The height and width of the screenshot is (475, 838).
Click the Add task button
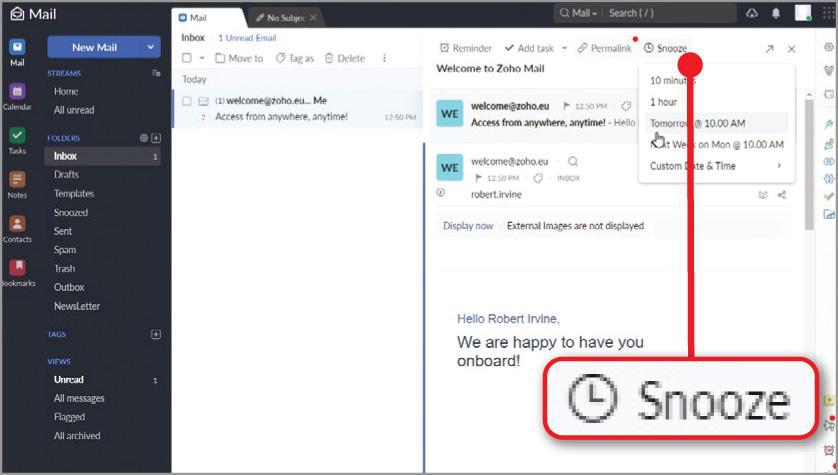pos(529,48)
